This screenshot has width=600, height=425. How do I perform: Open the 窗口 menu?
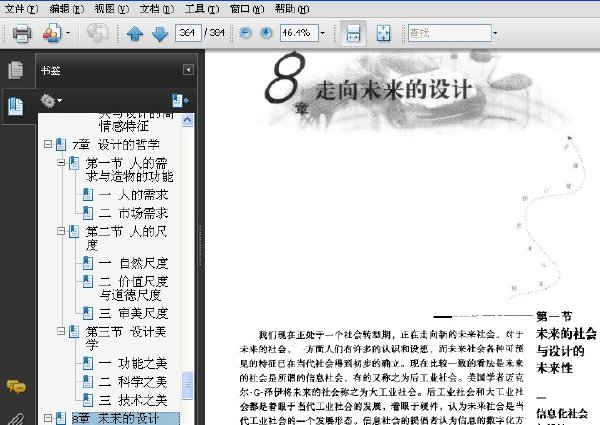coord(247,8)
